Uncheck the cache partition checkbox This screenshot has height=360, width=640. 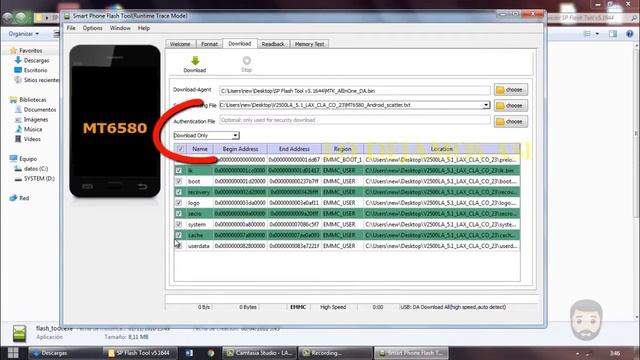click(x=179, y=235)
